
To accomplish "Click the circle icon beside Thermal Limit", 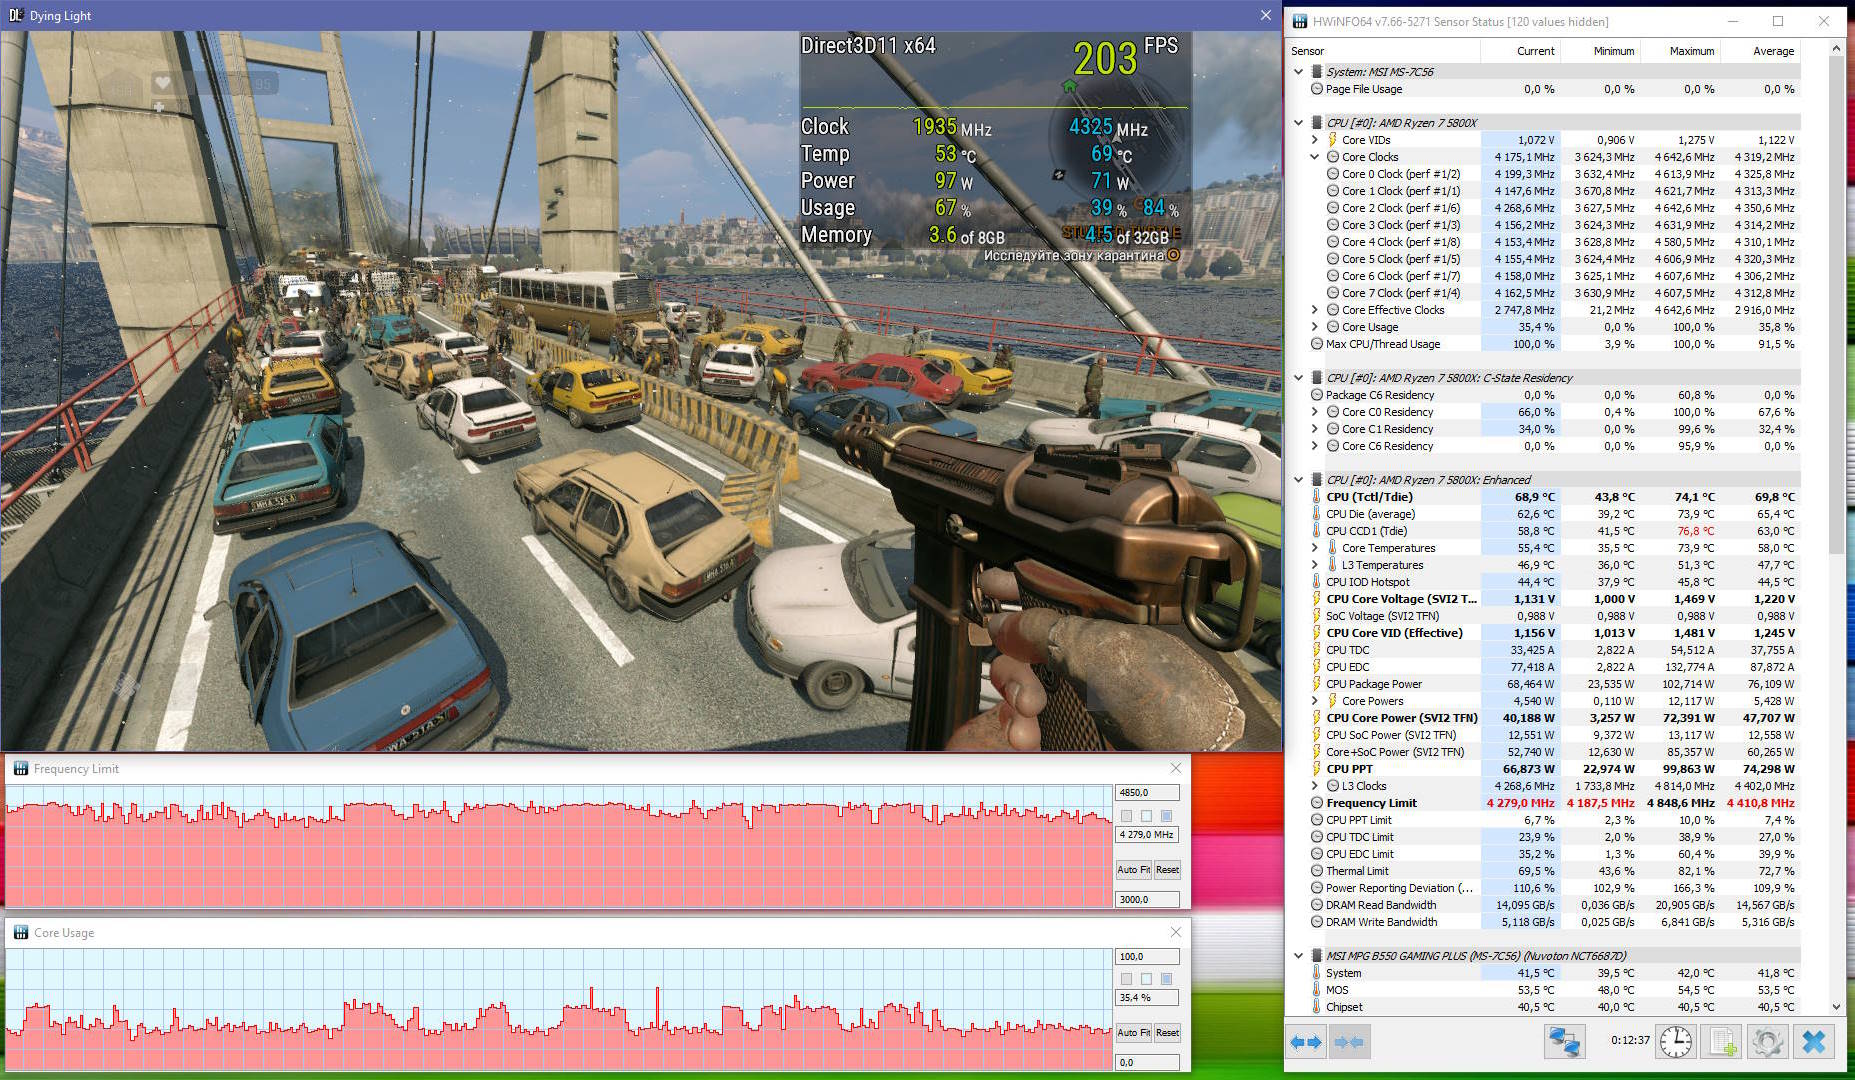I will [1317, 871].
